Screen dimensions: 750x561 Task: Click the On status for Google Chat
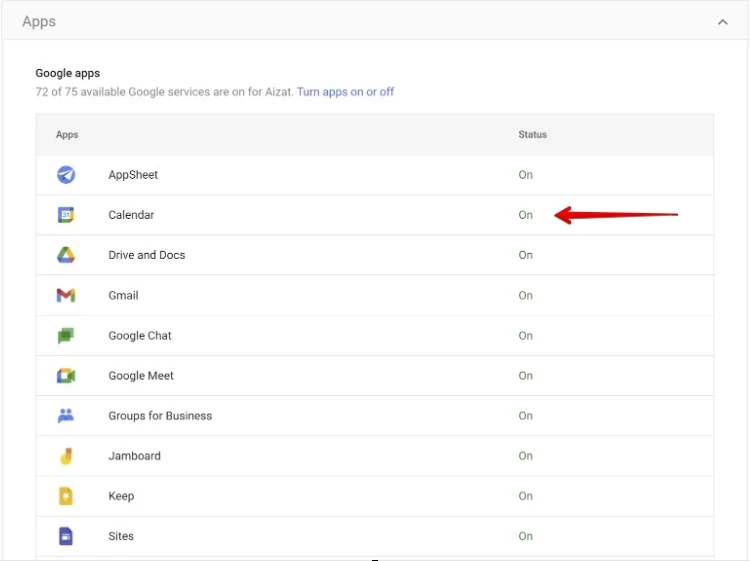coord(525,335)
